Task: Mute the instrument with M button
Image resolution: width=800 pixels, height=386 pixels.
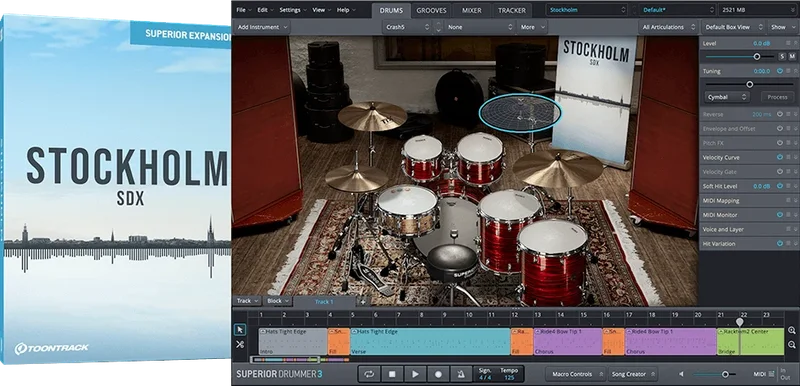Action: 792,57
